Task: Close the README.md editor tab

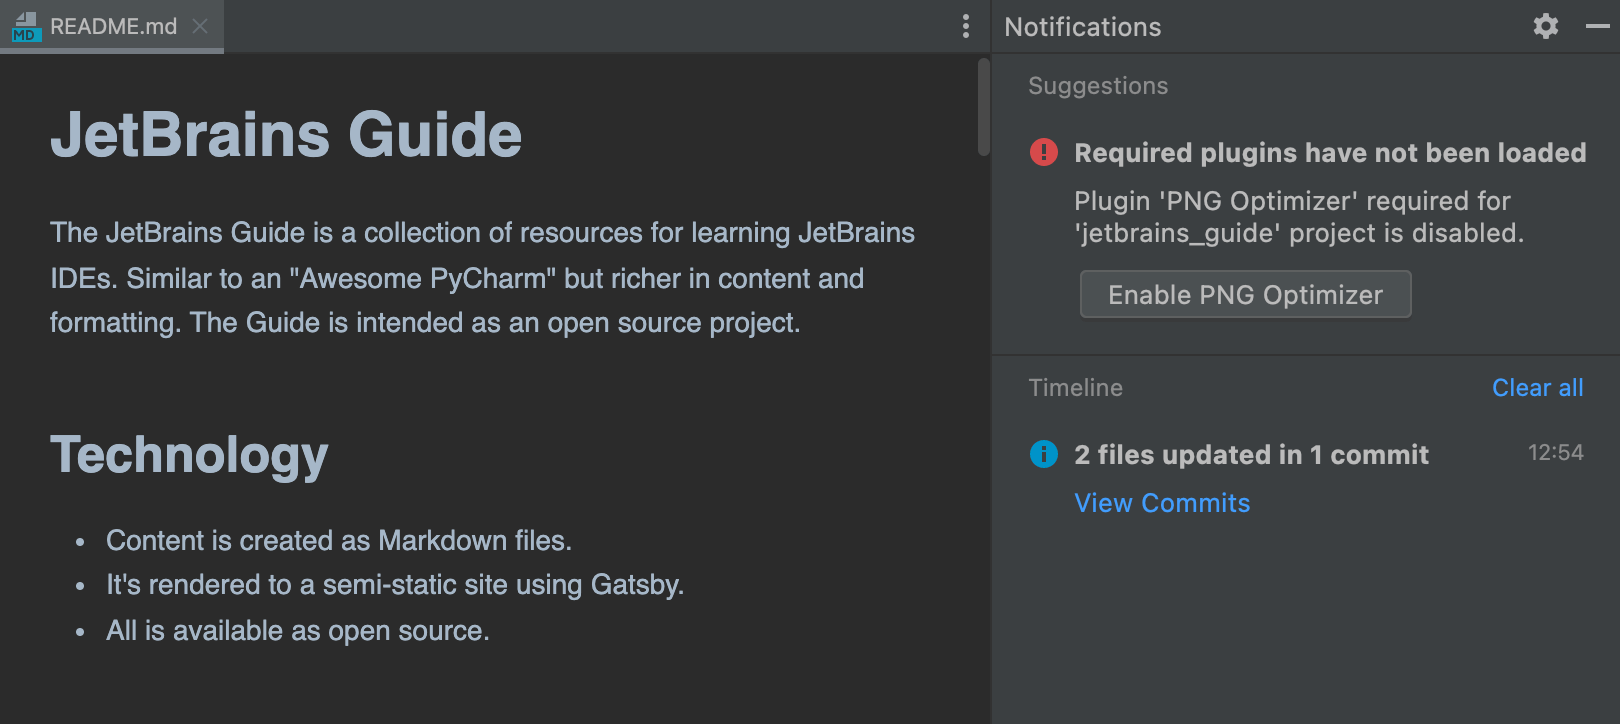Action: tap(200, 26)
